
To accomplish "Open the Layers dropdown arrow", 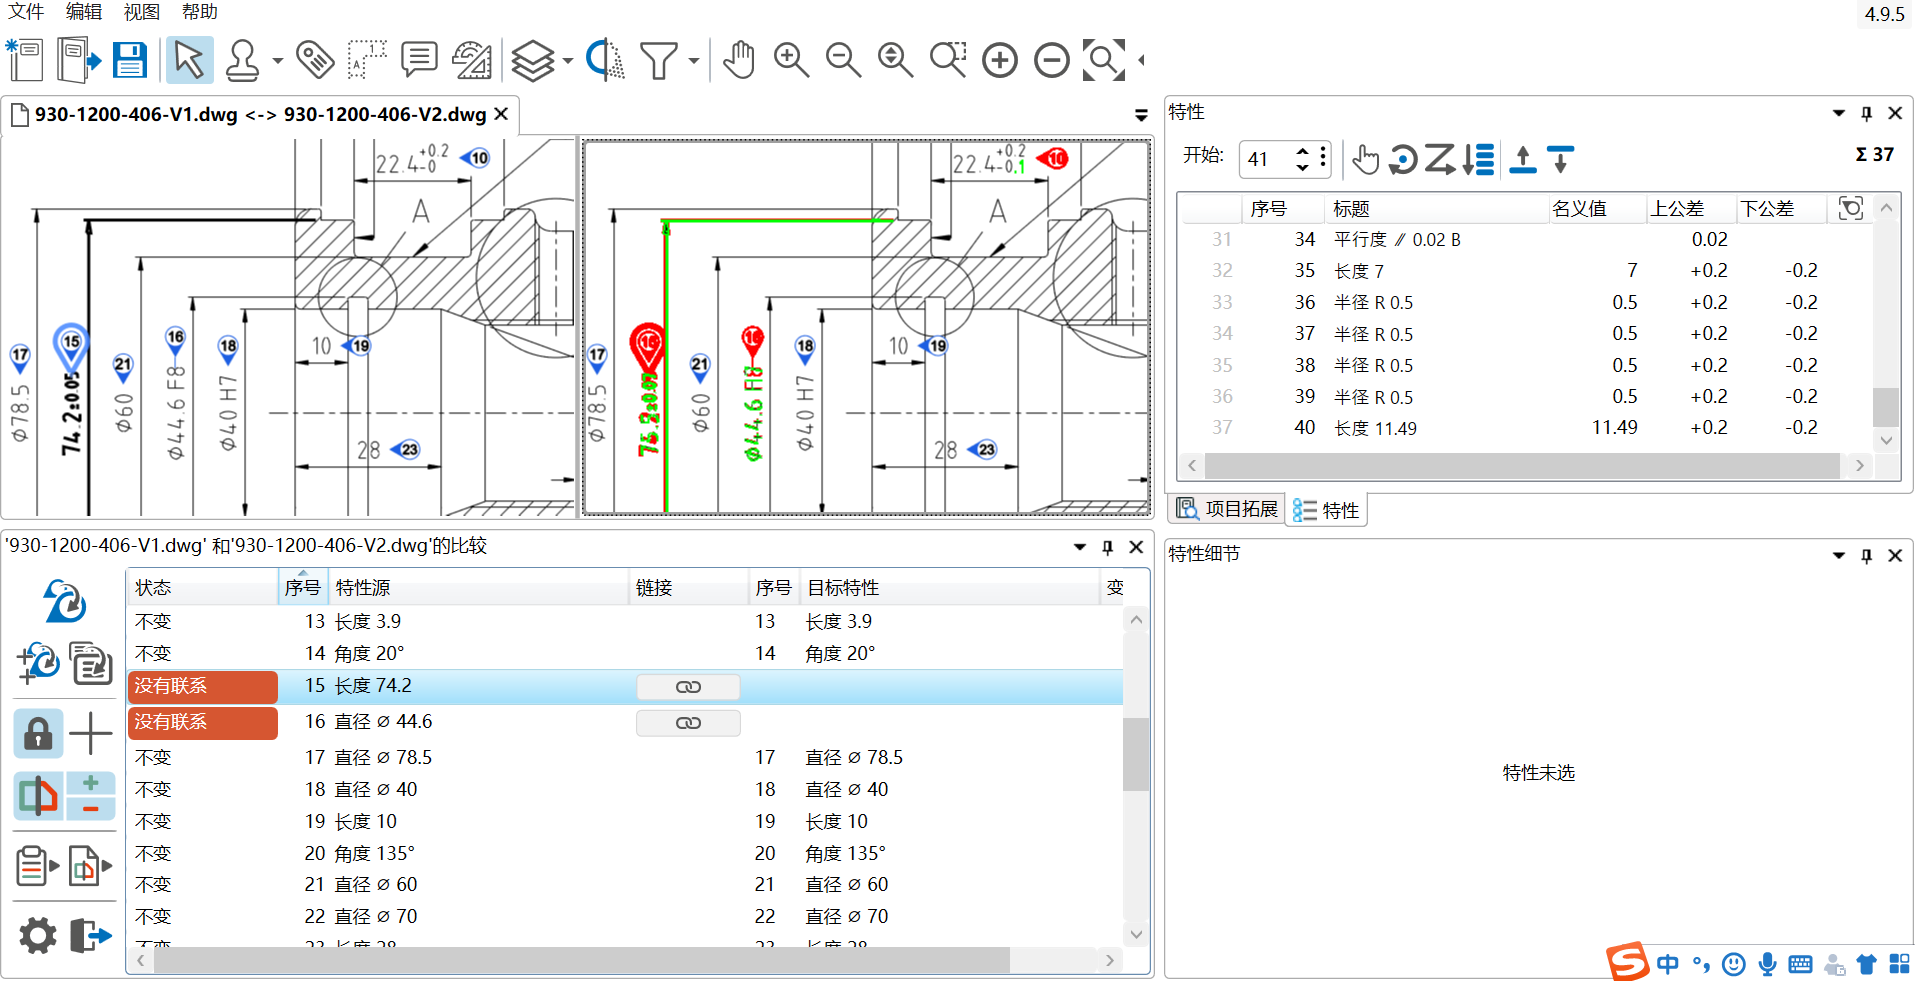I will point(568,61).
